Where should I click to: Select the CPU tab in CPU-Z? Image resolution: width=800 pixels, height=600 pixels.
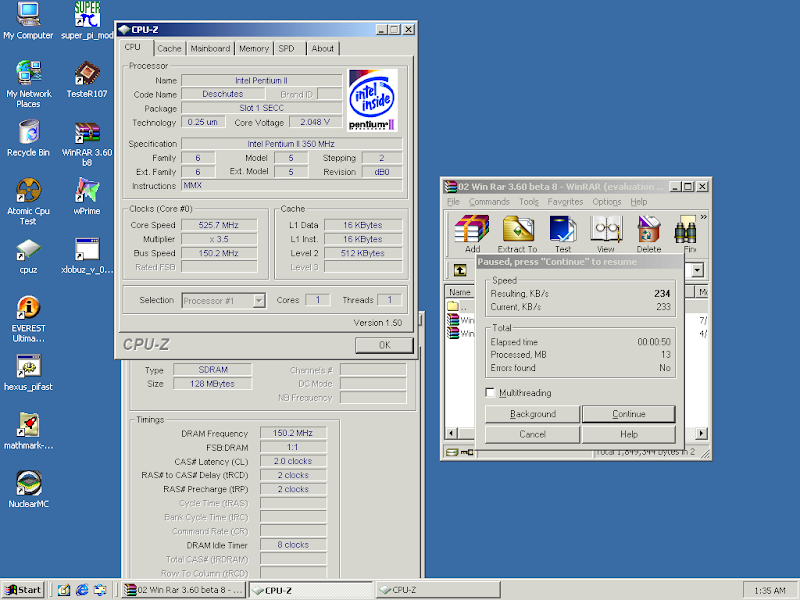point(133,47)
